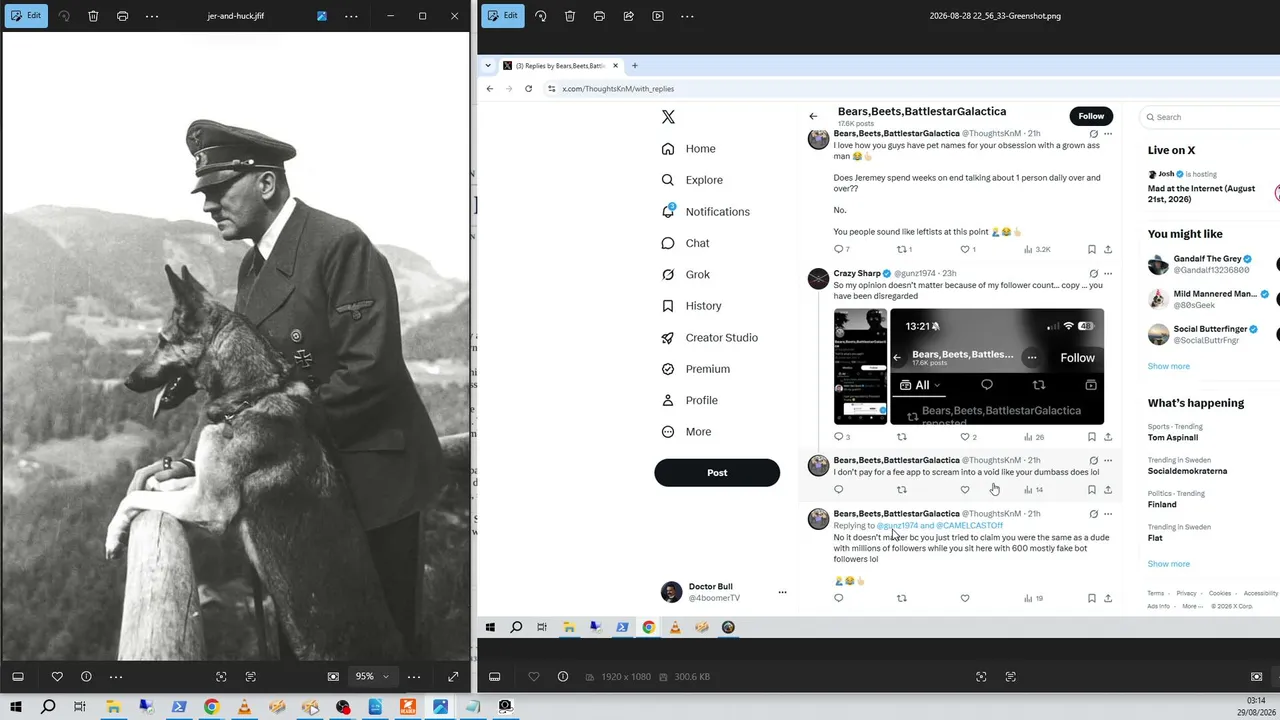
Task: Select the Replies by Bears,Beets browser tab
Action: (560, 66)
